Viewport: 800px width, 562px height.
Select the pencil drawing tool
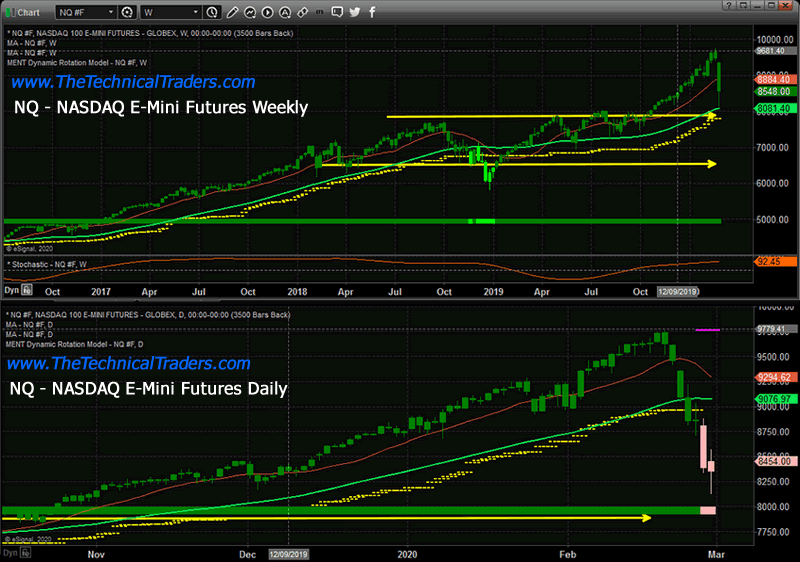tap(232, 13)
